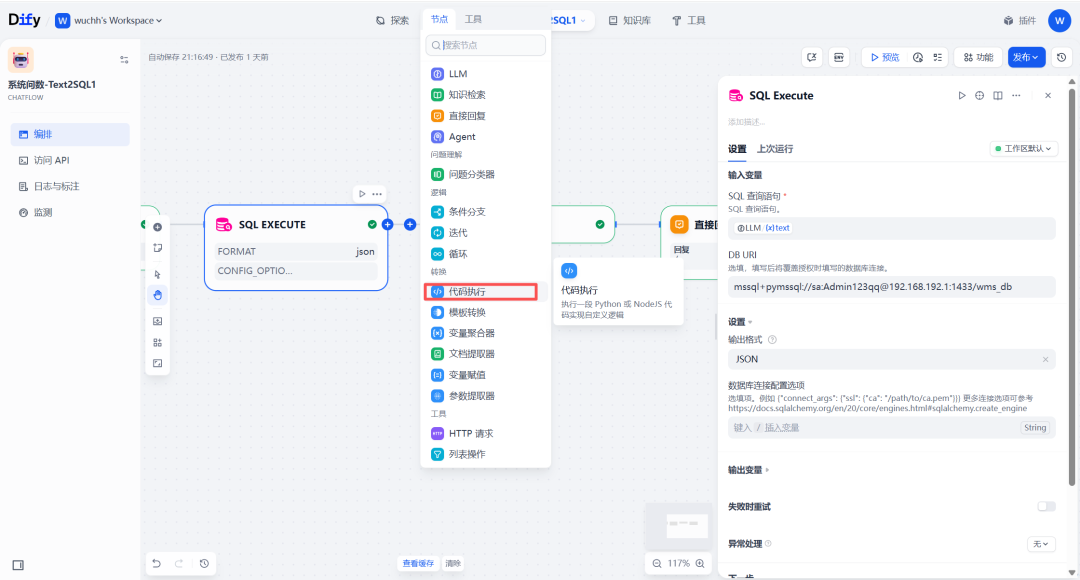Viewport: 1080px width, 580px height.
Task: Open the 工作区默认 authorization dropdown
Action: tap(1024, 149)
